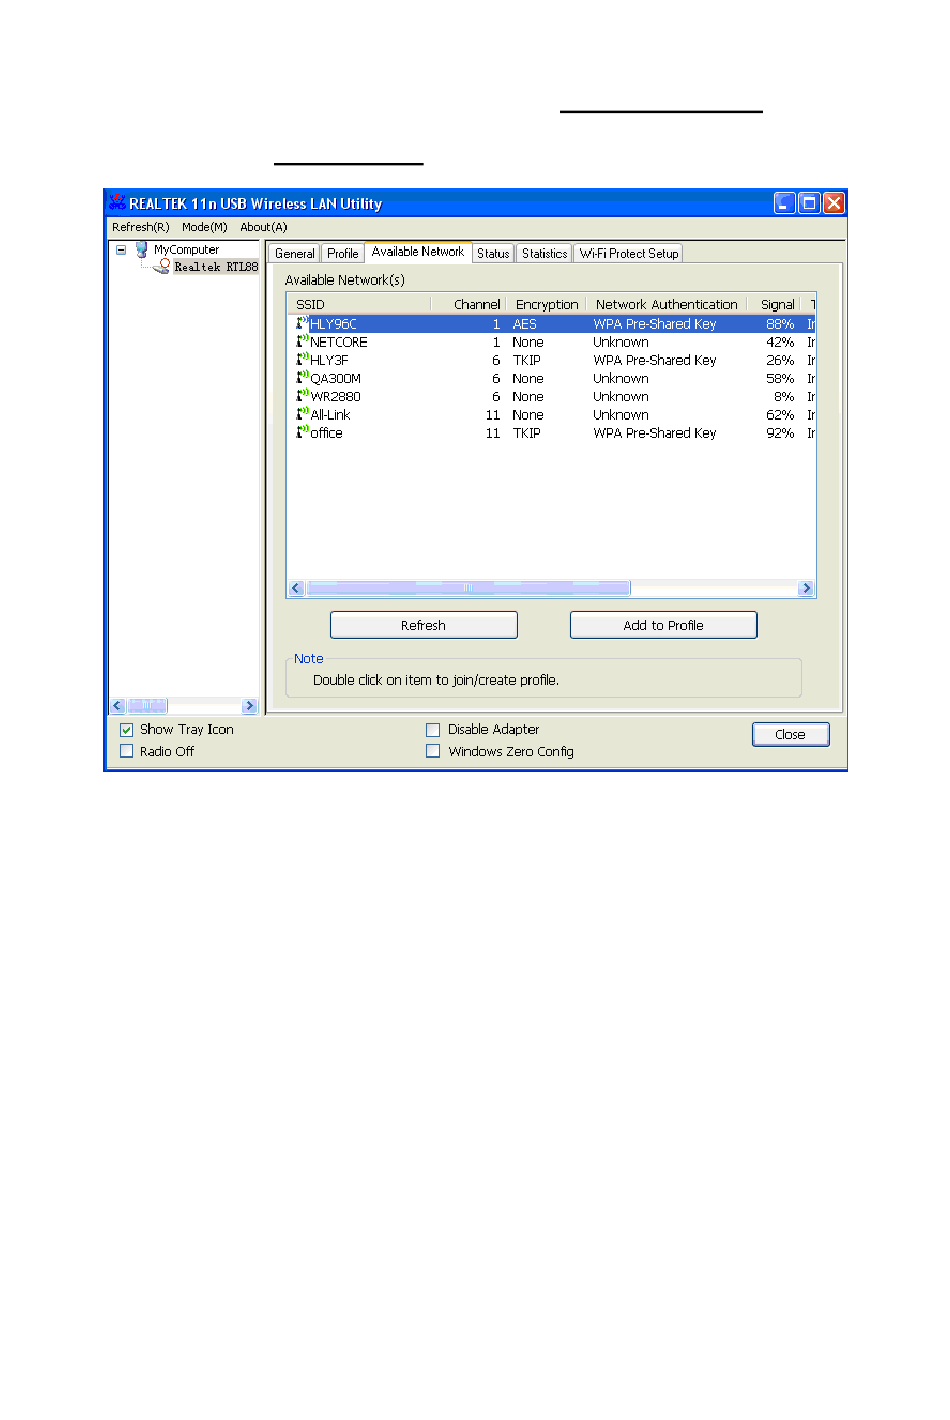
Task: Switch to the General tab
Action: [x=294, y=254]
